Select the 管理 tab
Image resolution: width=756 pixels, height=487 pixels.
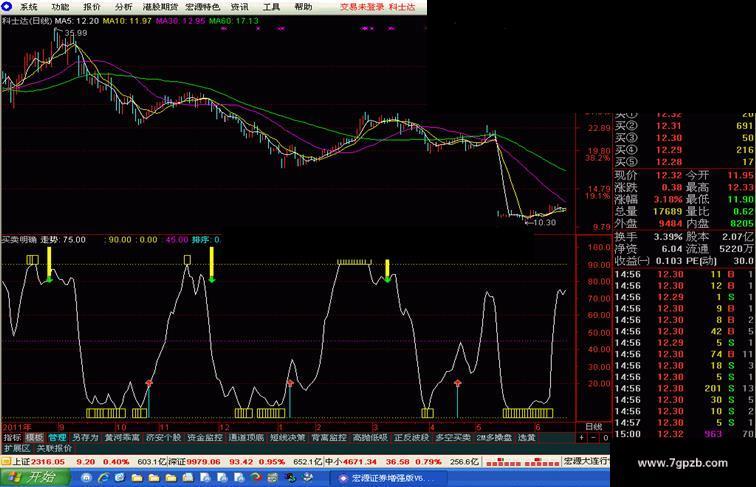click(x=57, y=437)
